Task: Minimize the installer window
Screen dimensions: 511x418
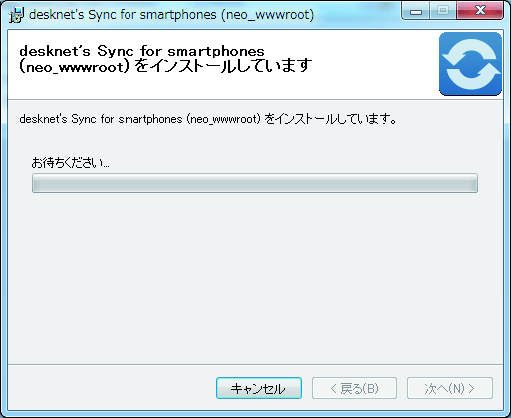Action: pyautogui.click(x=416, y=11)
